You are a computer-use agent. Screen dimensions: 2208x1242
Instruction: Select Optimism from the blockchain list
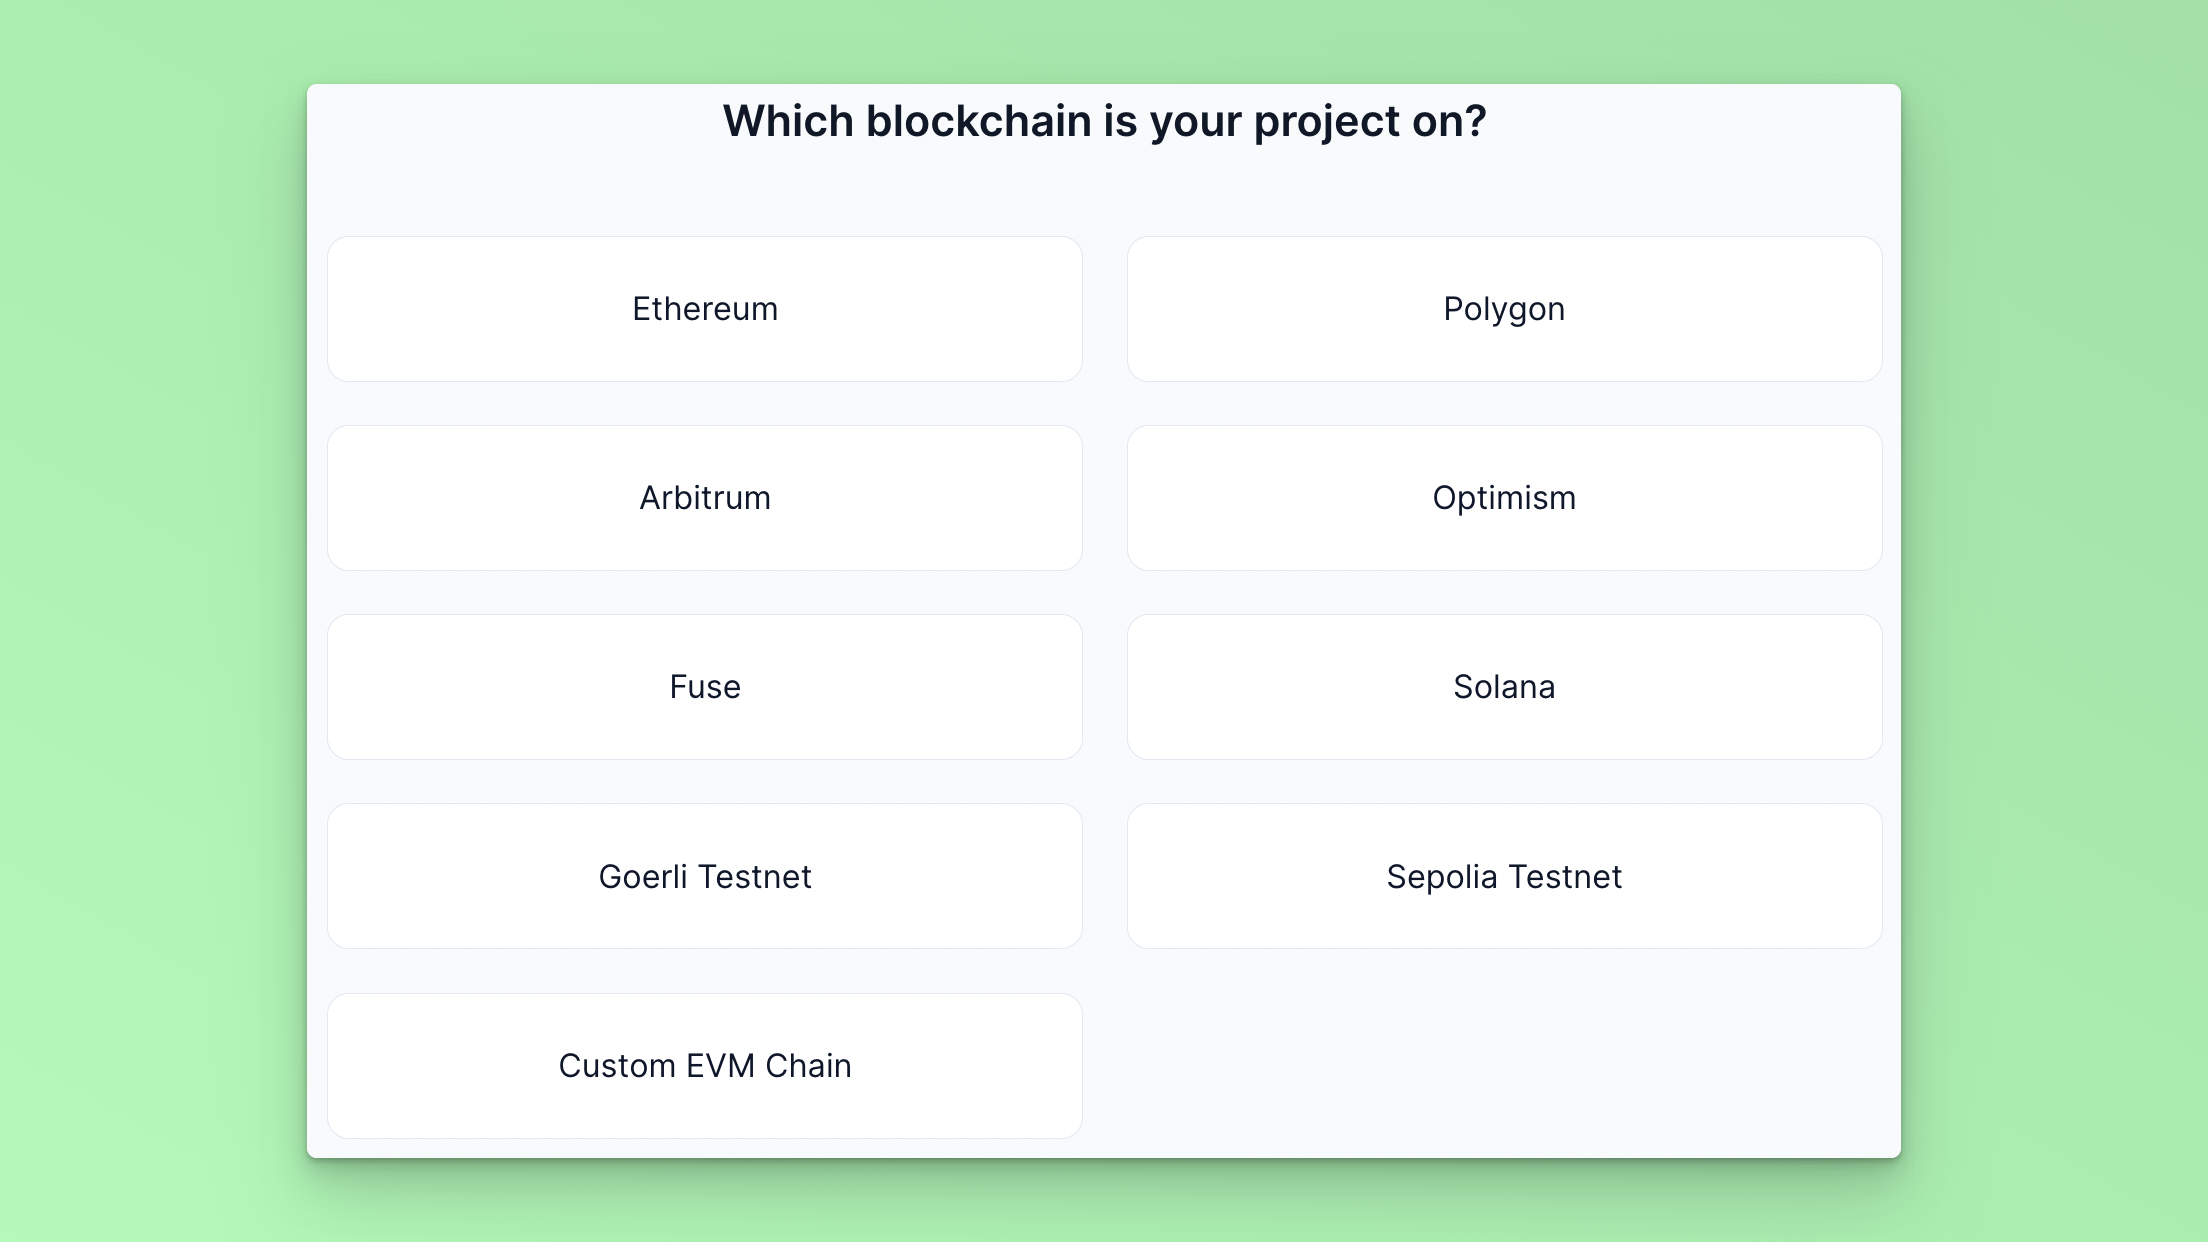click(x=1505, y=498)
